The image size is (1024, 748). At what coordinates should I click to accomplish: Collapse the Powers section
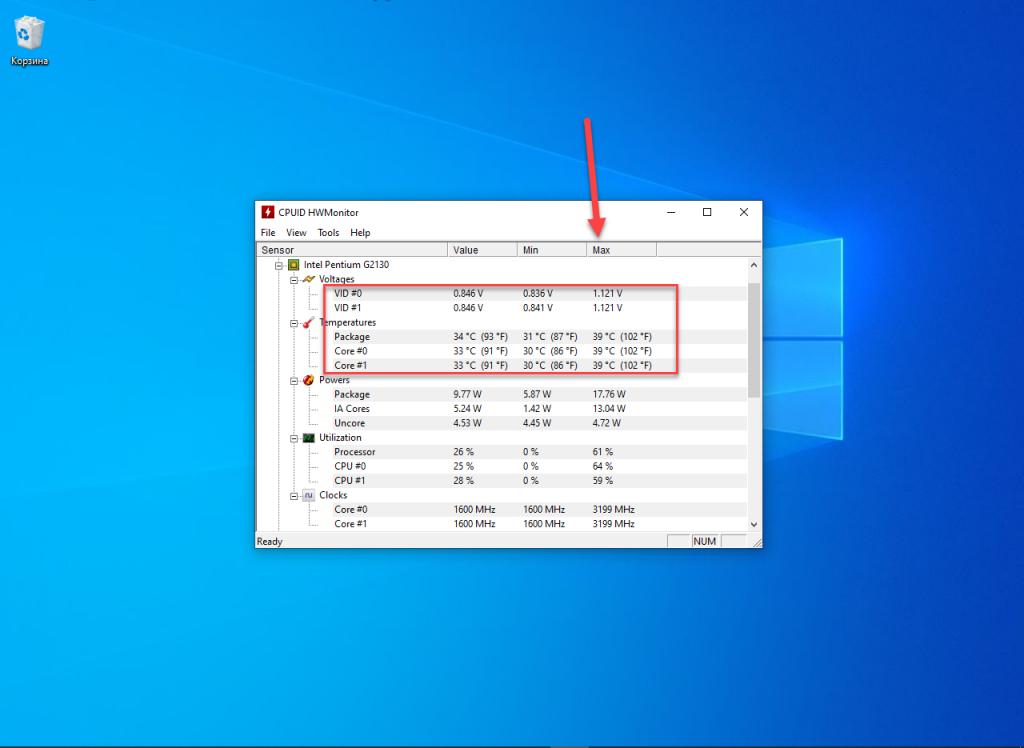click(x=294, y=380)
